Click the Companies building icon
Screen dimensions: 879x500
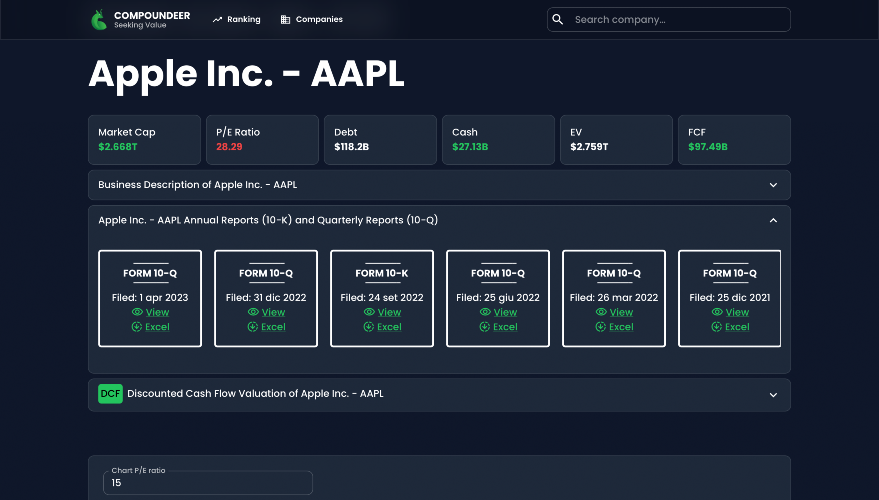pyautogui.click(x=285, y=20)
